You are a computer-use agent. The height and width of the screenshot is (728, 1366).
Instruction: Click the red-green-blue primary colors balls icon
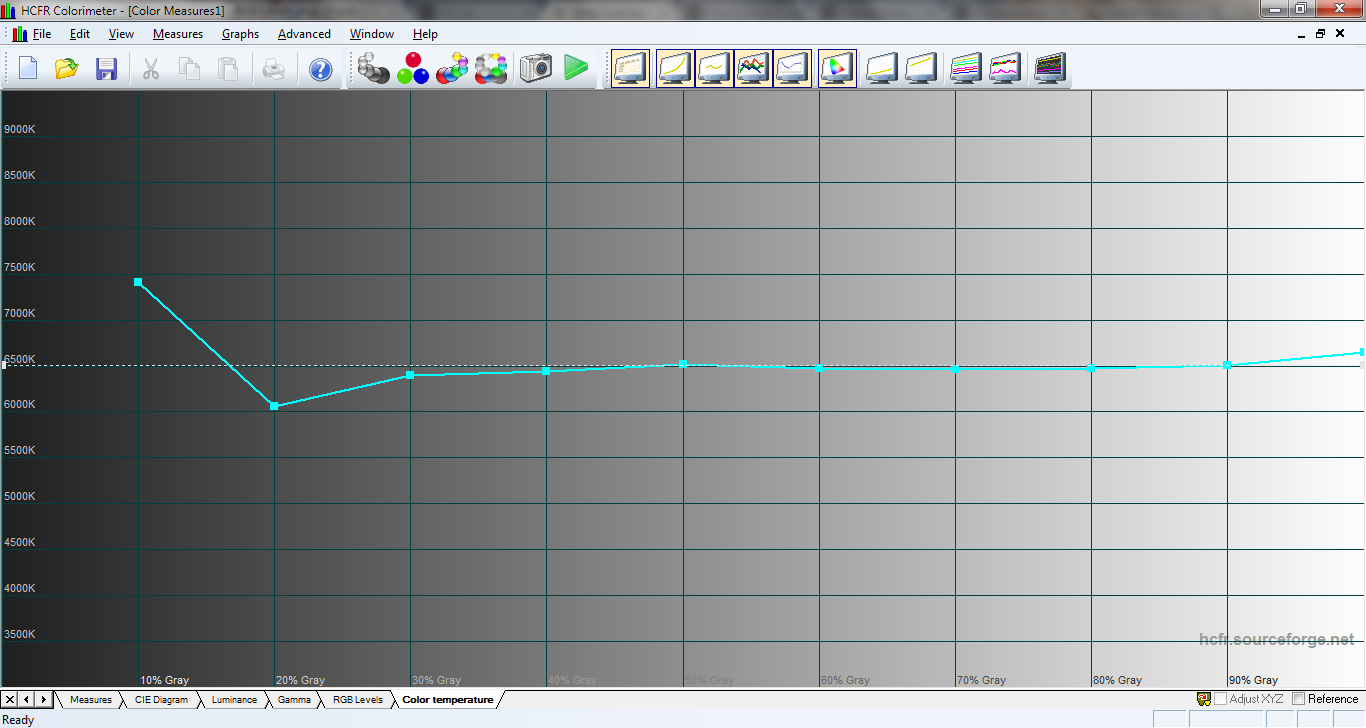(412, 68)
